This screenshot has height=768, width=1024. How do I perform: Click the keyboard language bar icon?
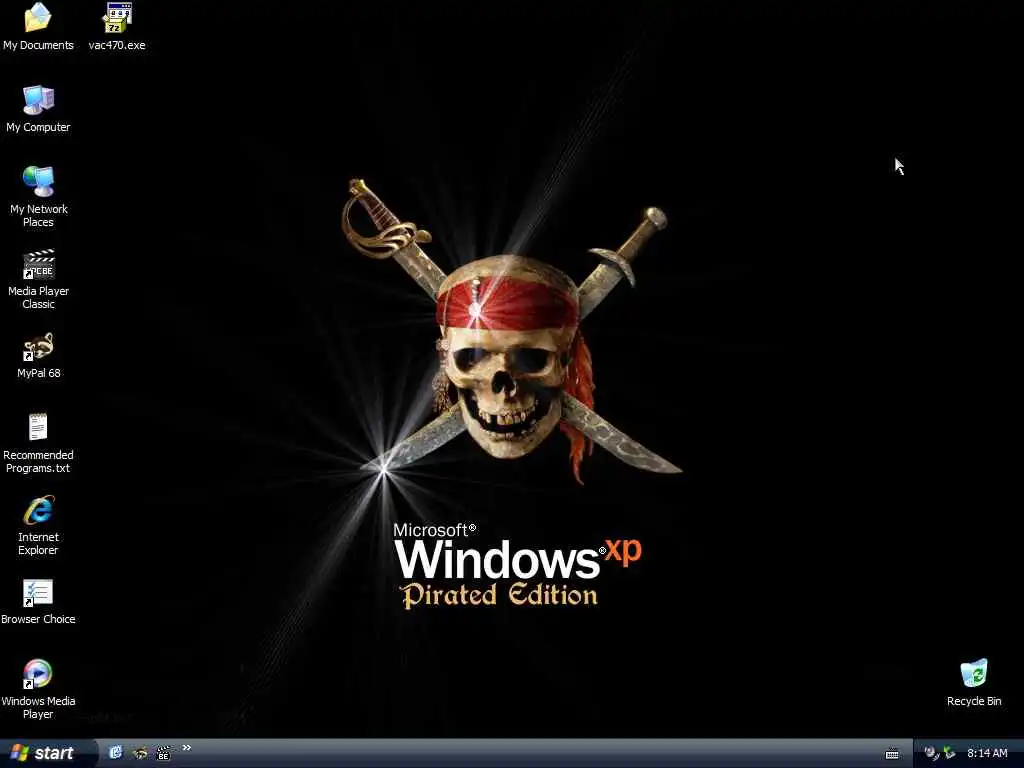(x=892, y=754)
